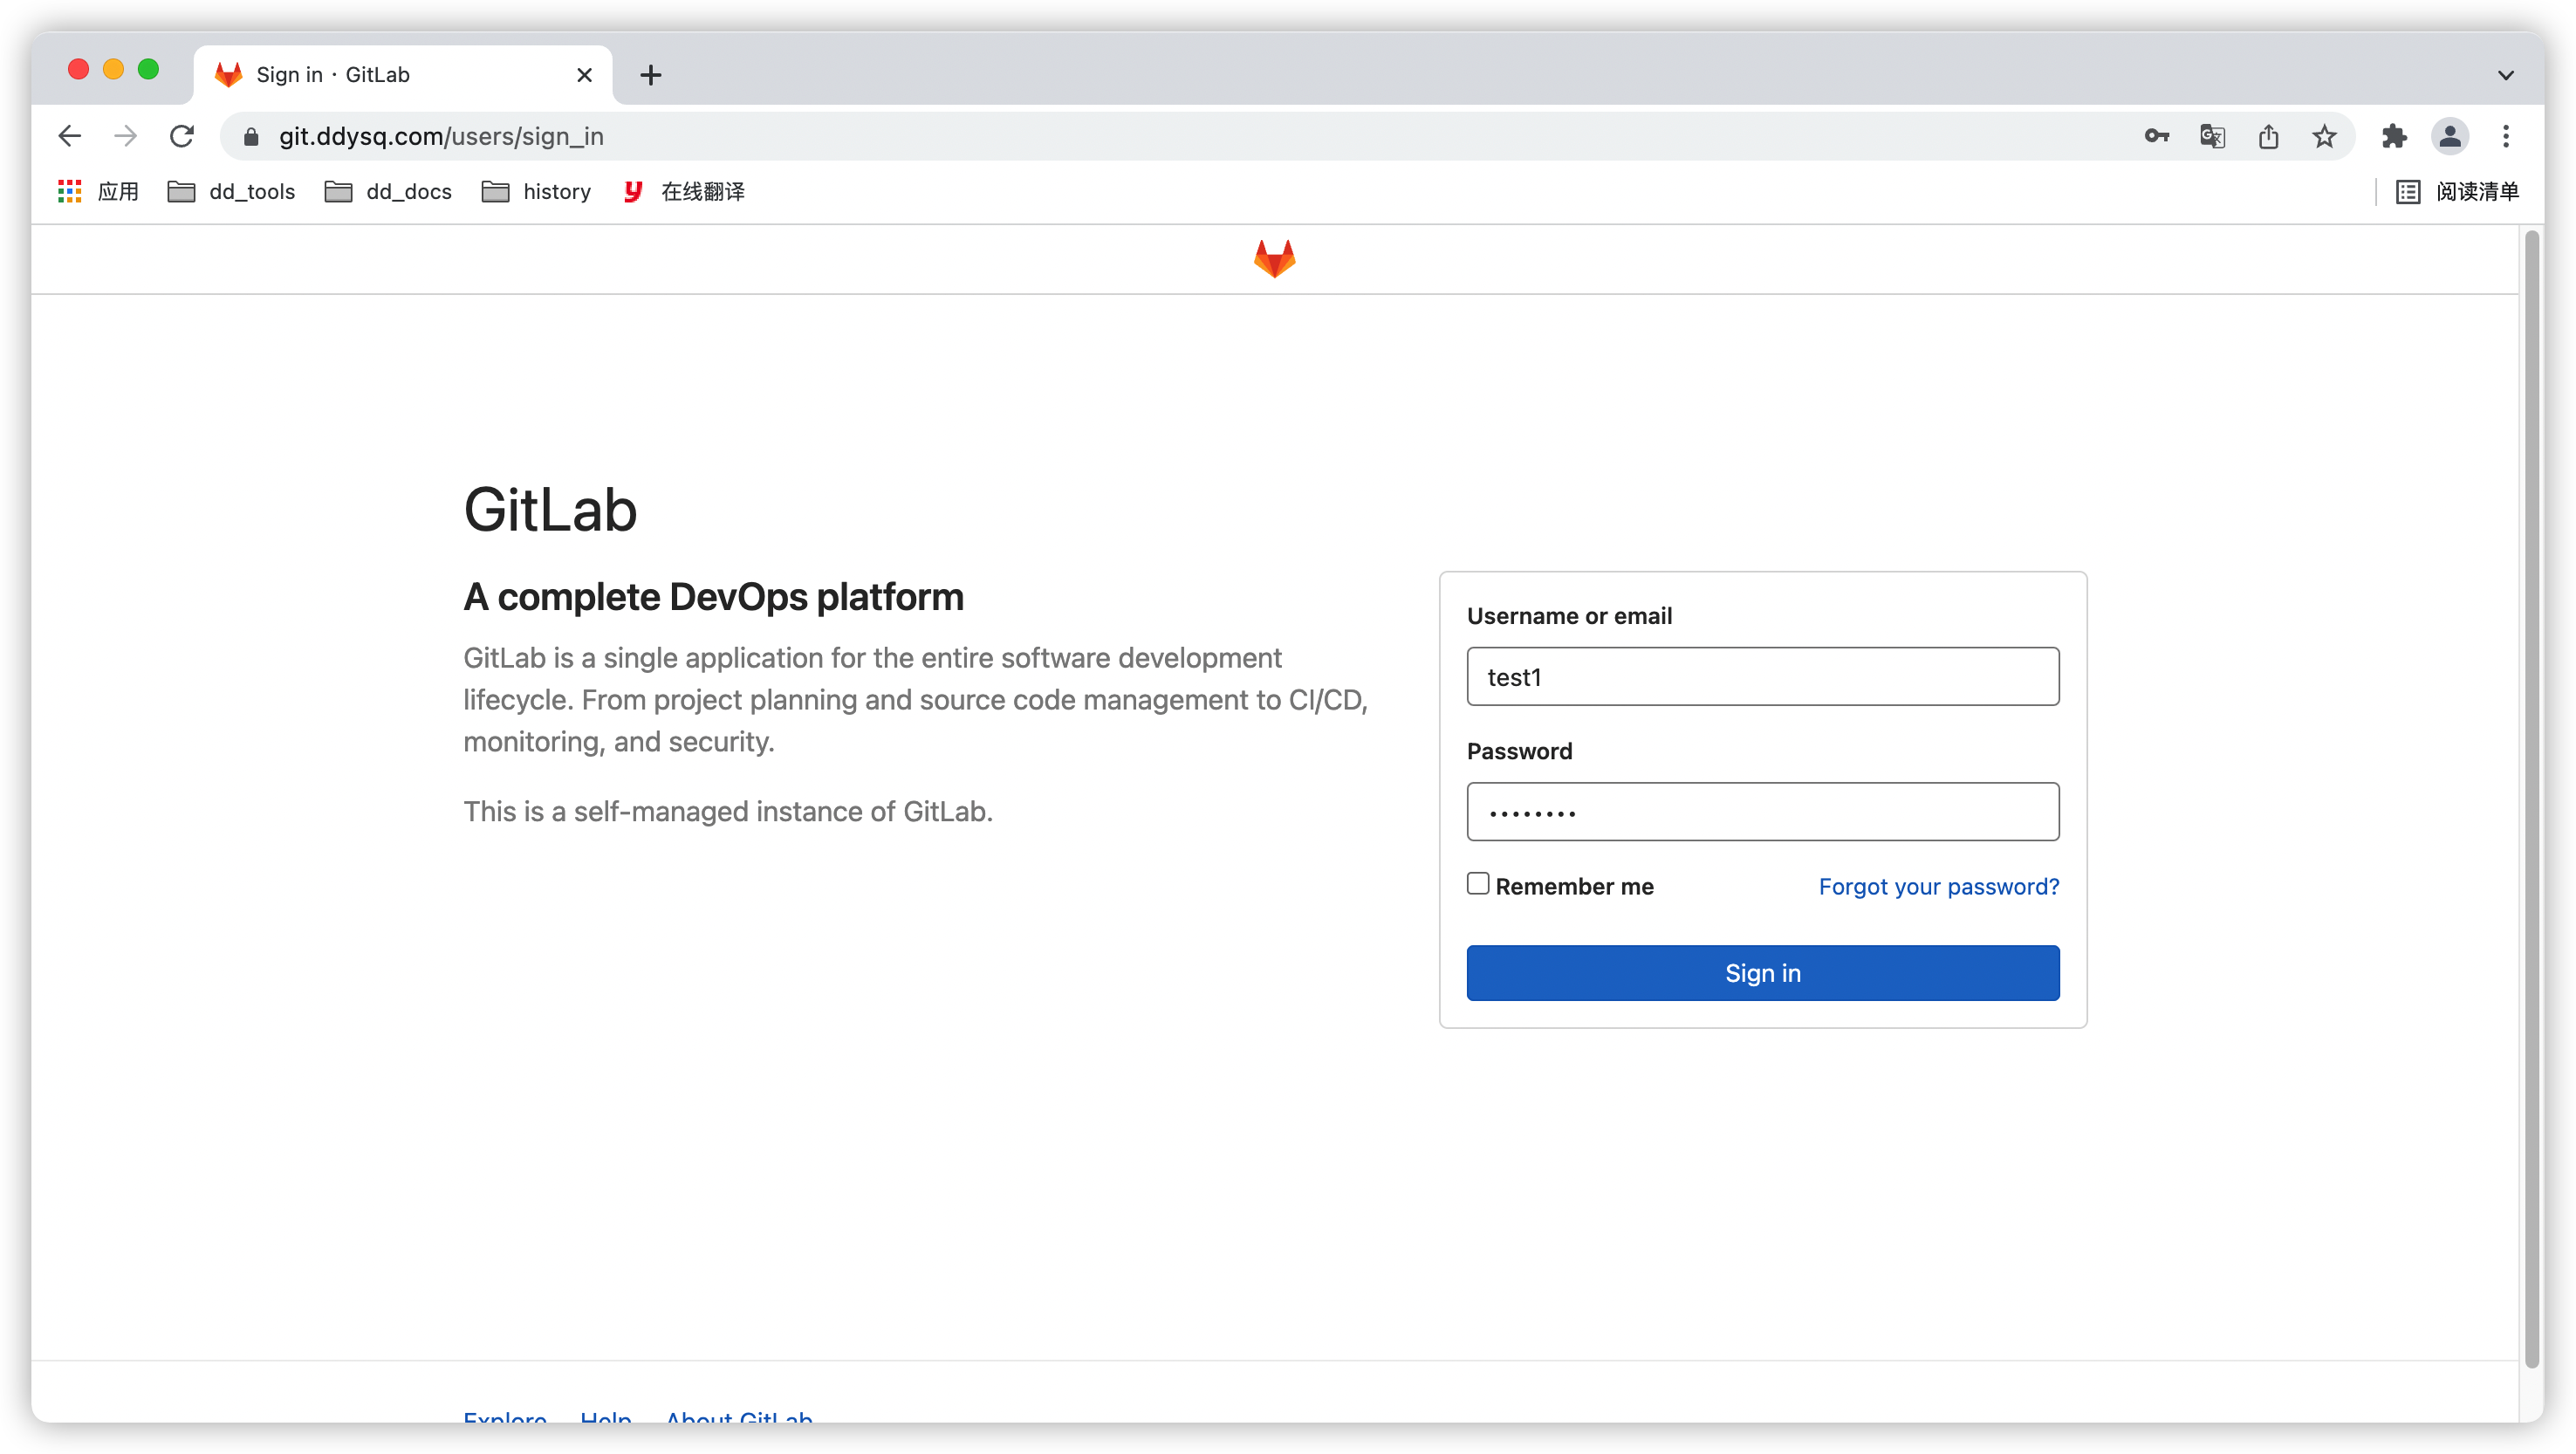Focus the Username or email field
This screenshot has width=2576, height=1454.
[x=1762, y=677]
